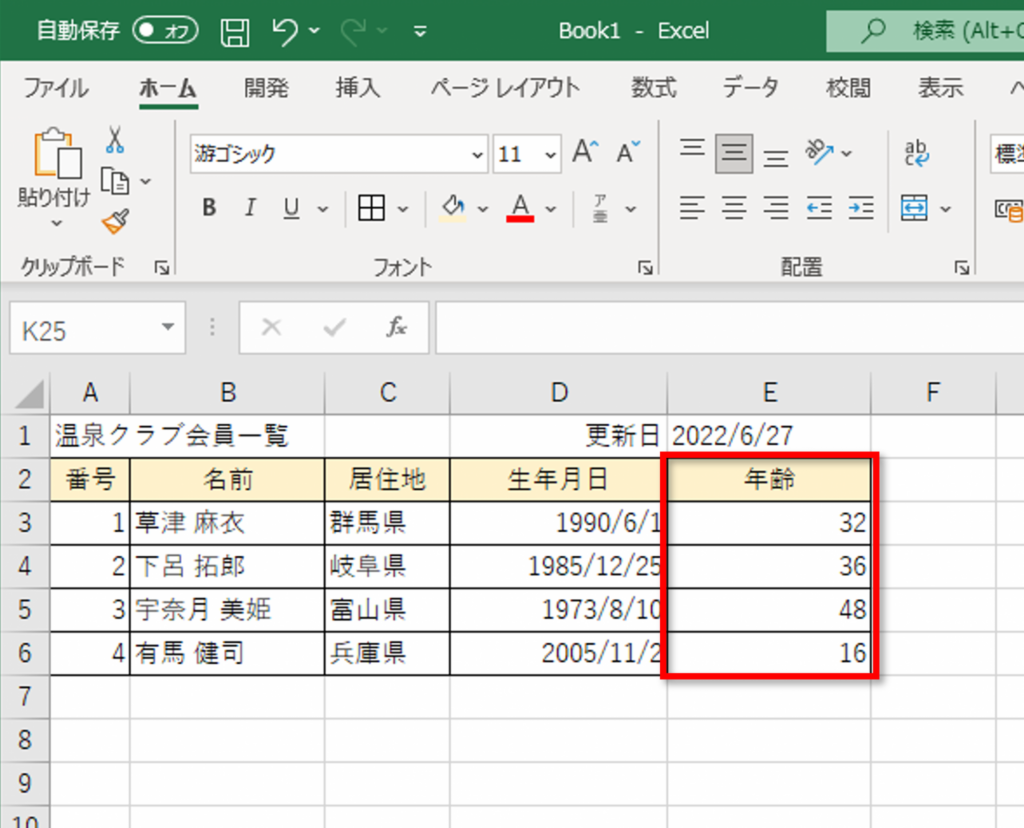Apply red font color with A icon
The height and width of the screenshot is (828, 1024).
(520, 208)
